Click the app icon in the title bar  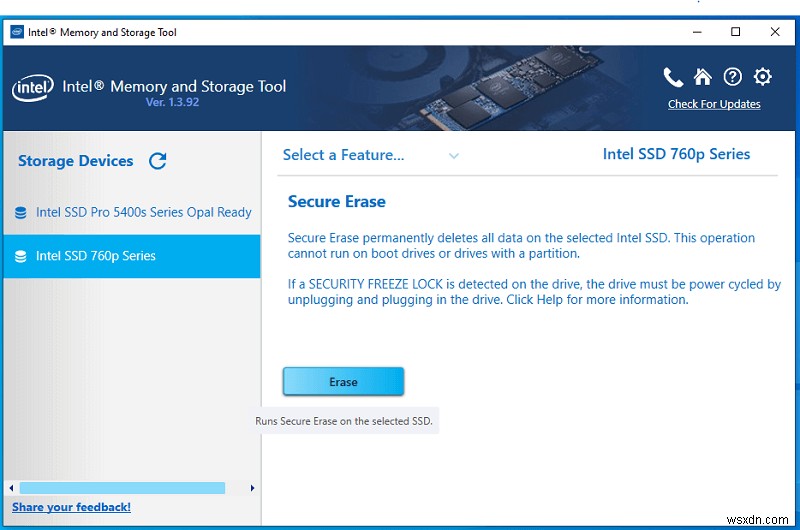(17, 32)
